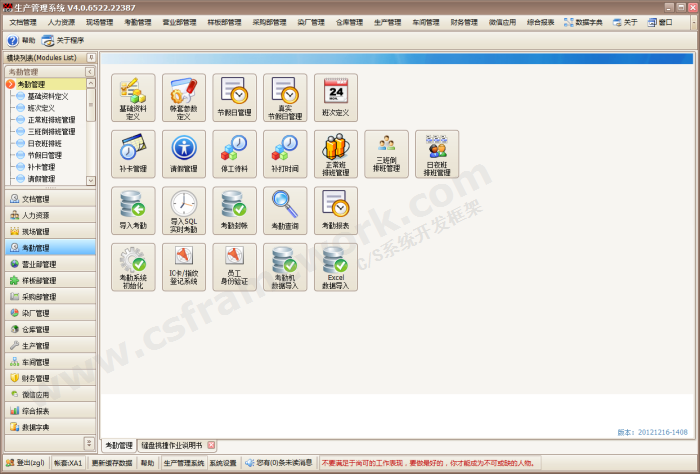The image size is (700, 474).
Task: Select 节假日管理 in module tree
Action: point(44,155)
